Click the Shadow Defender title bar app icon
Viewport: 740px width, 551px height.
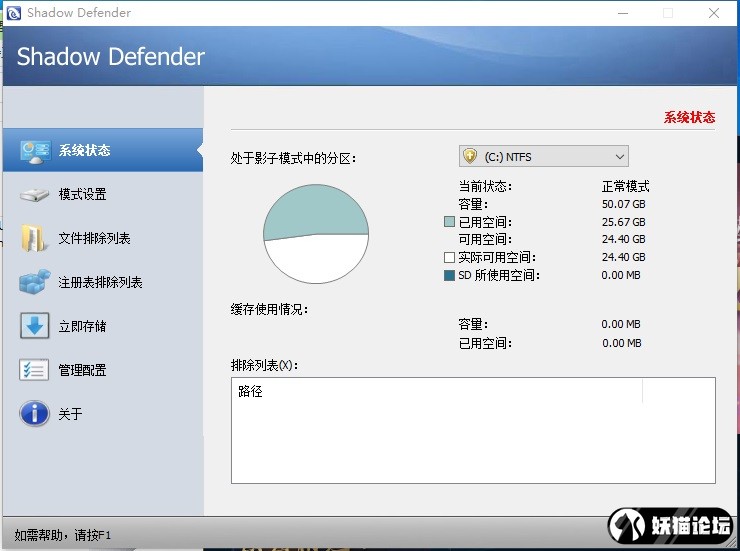click(x=14, y=13)
